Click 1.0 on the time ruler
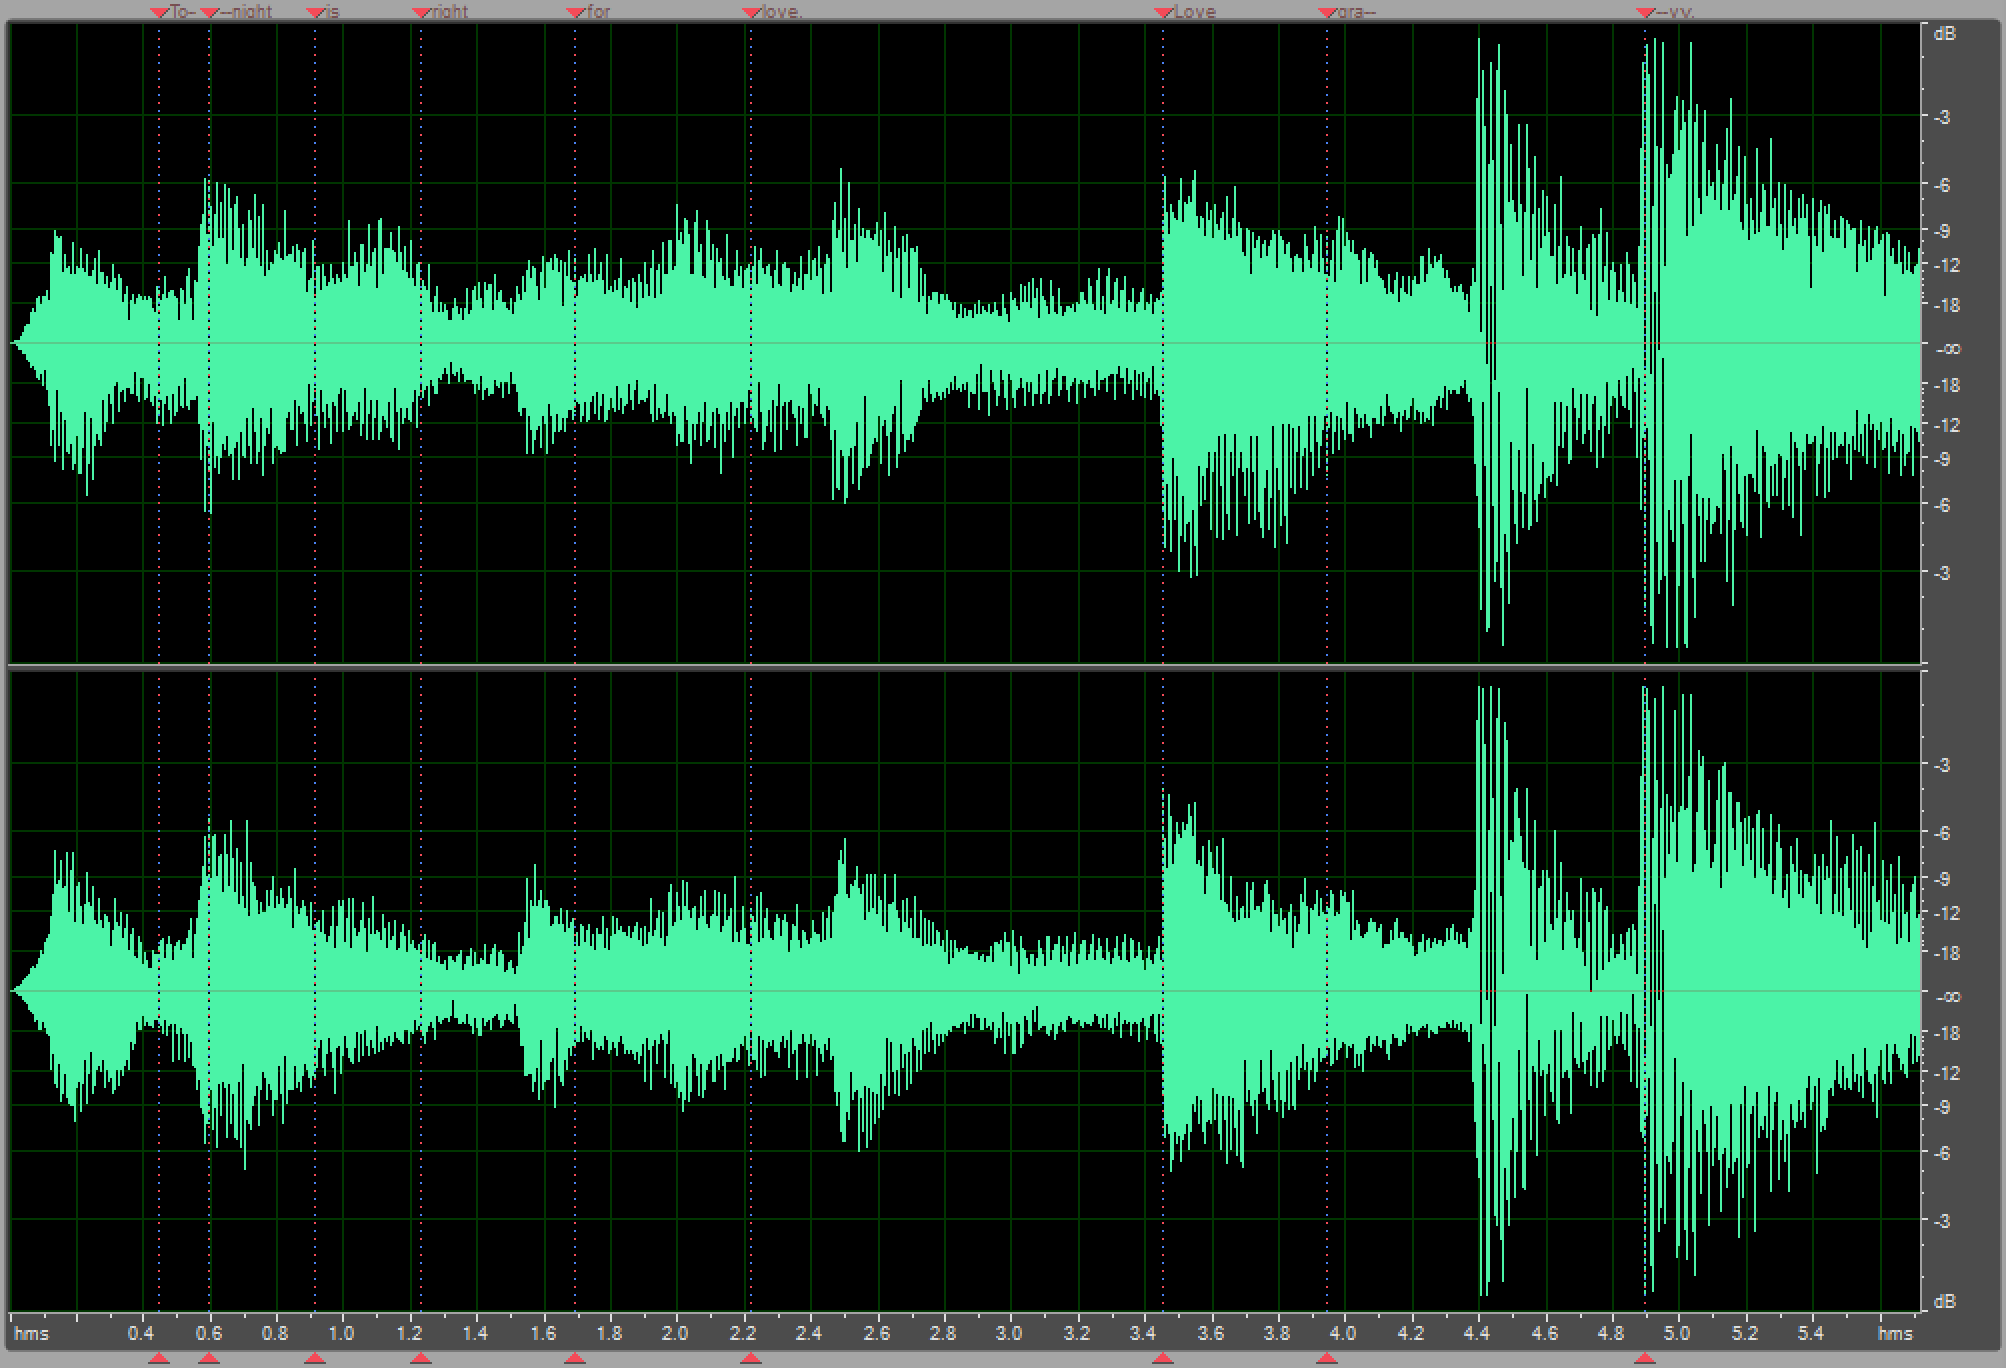This screenshot has height=1368, width=2006. point(342,1333)
